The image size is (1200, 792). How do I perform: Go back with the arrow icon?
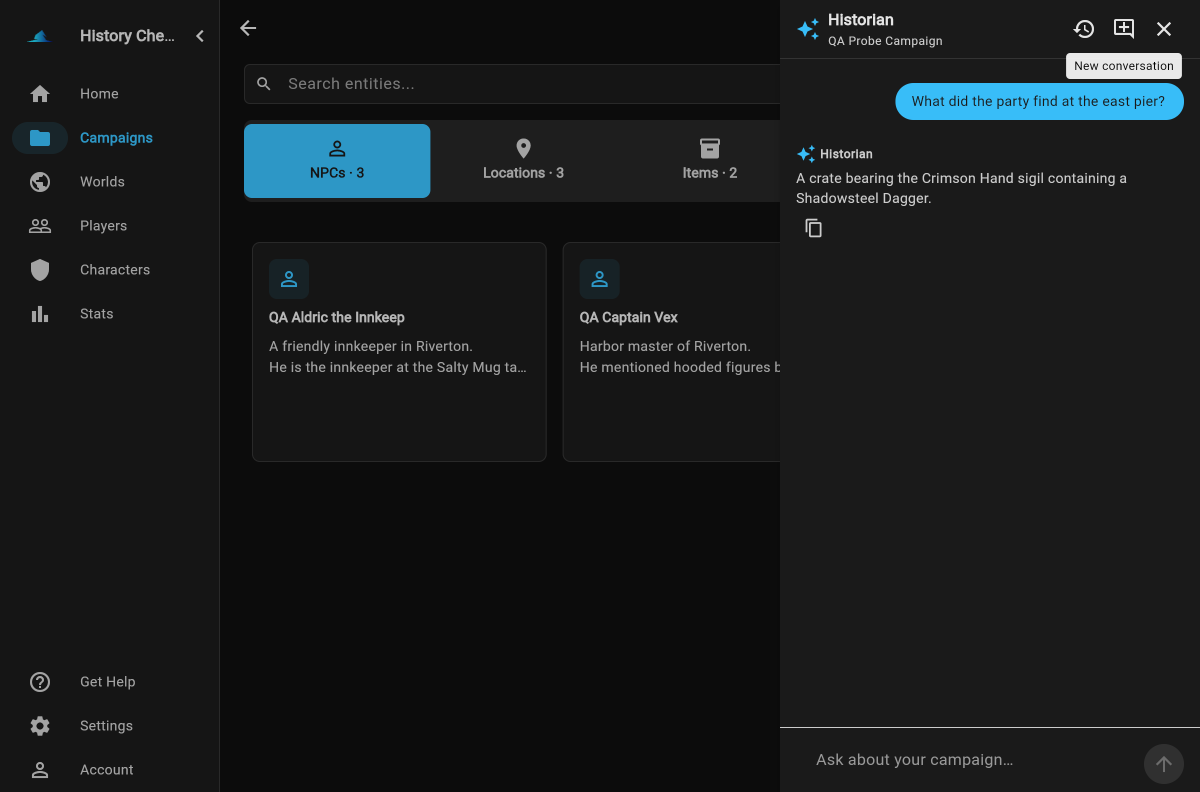(248, 28)
